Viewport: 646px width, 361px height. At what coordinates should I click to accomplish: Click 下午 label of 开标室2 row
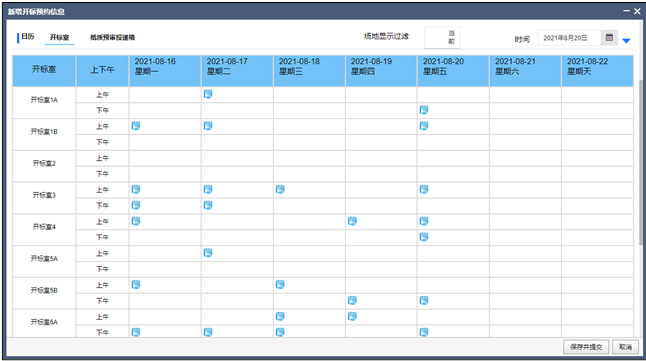[103, 174]
